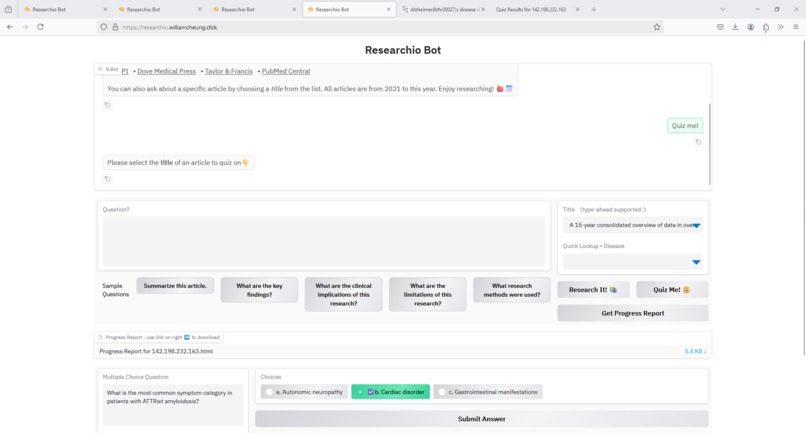The width and height of the screenshot is (806, 433).
Task: Open the Dove Medical Press link
Action: [167, 71]
